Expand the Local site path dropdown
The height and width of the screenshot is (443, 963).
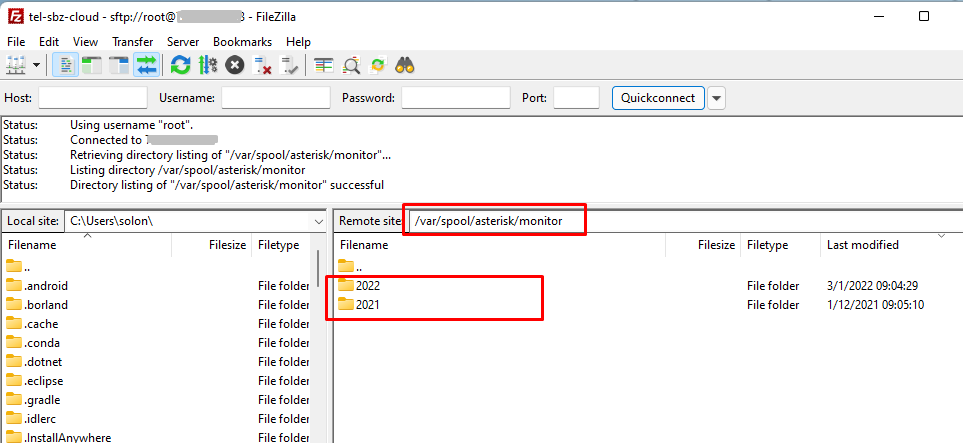318,220
